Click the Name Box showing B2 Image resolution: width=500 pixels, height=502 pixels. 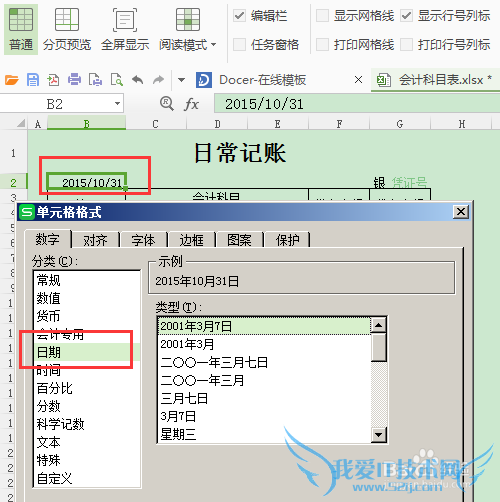point(55,104)
